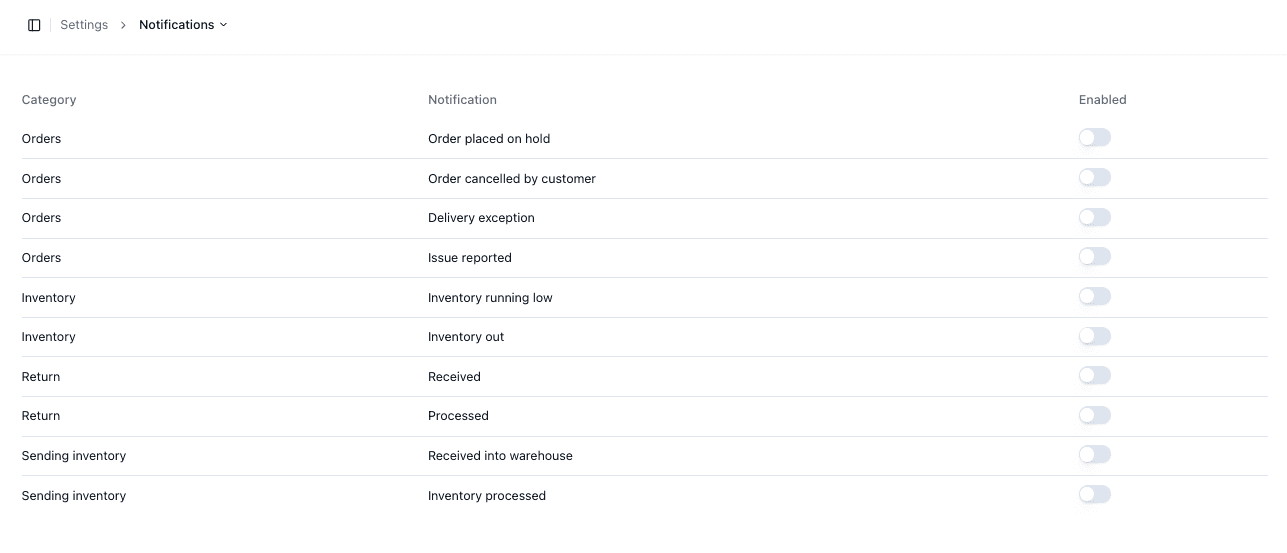Click the Inventory running low label
This screenshot has width=1287, height=553.
(x=490, y=298)
